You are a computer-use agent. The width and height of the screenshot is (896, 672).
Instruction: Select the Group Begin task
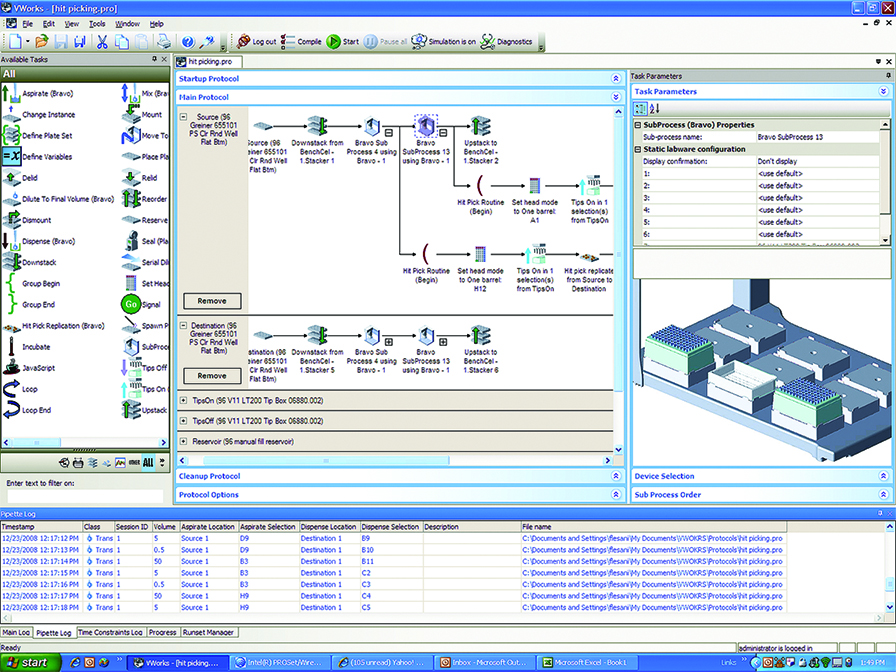[x=31, y=283]
